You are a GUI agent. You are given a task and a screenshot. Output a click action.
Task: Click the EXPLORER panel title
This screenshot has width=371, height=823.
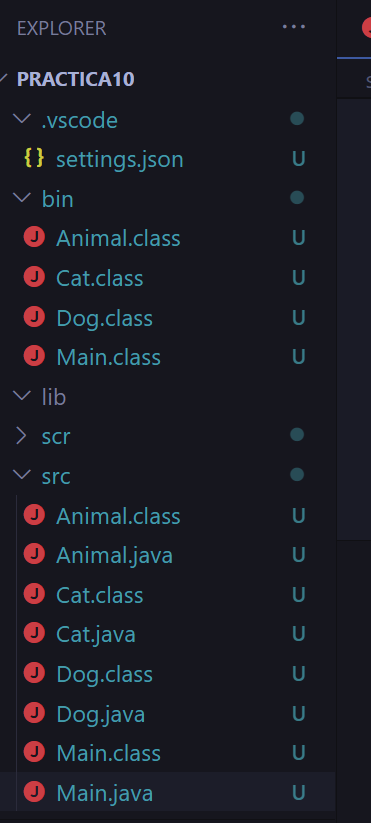[x=61, y=28]
